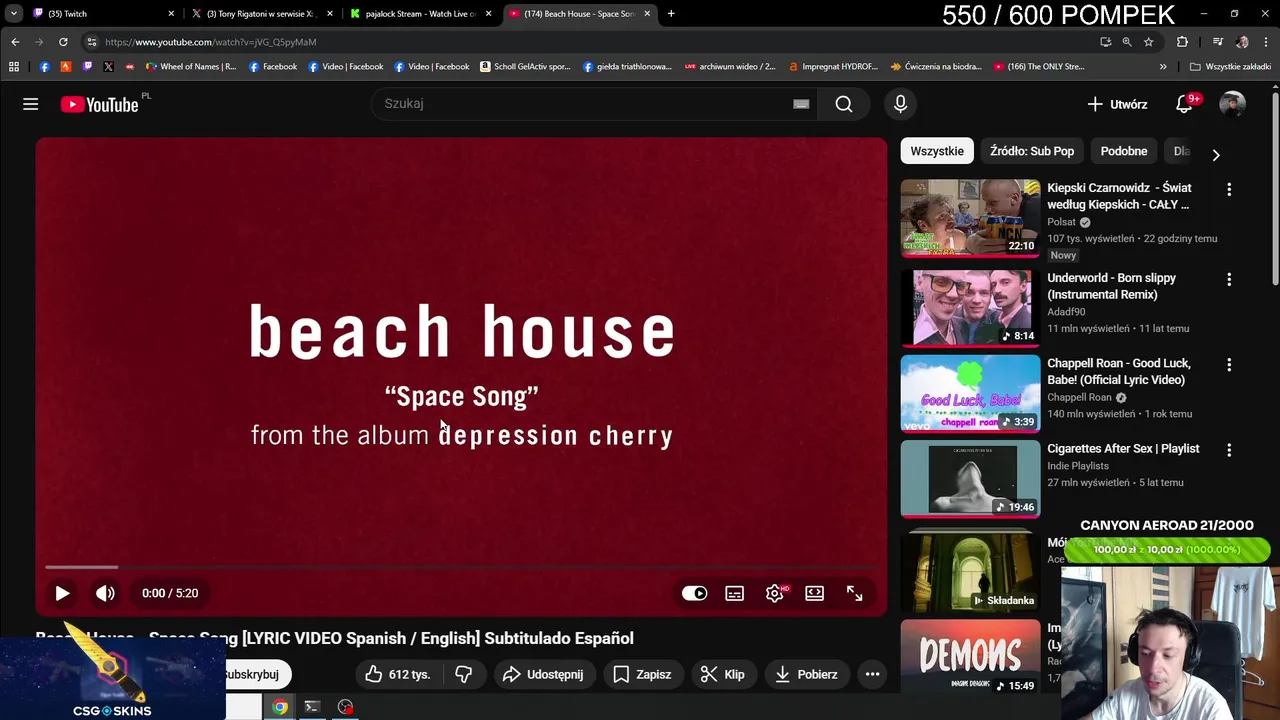Screen dimensions: 1280x720
Task: Open the giełda triathlonowa bookmark
Action: [627, 67]
